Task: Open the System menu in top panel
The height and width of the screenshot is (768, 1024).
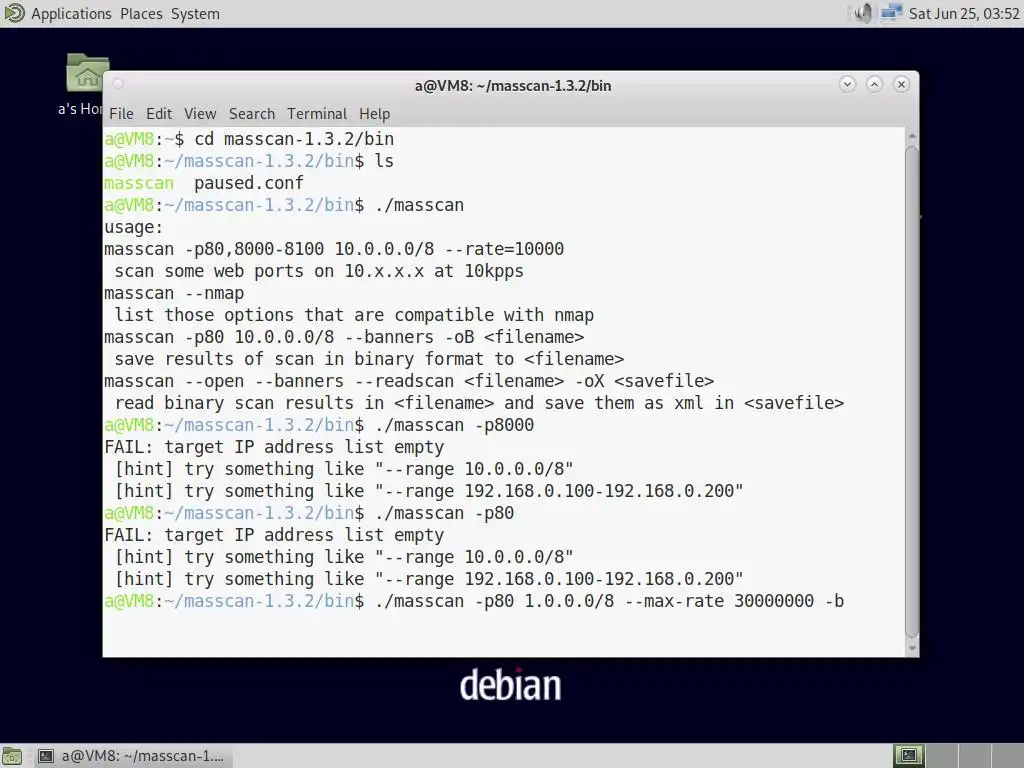Action: pyautogui.click(x=195, y=14)
